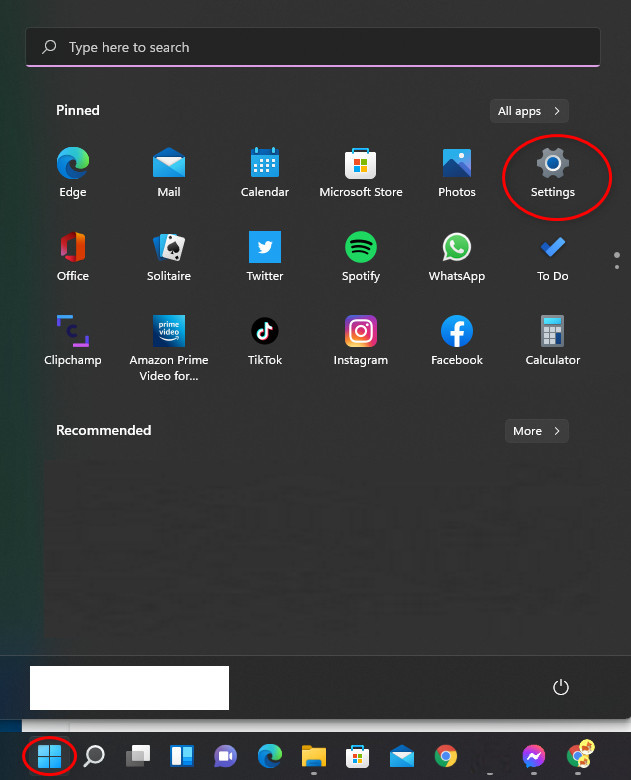The height and width of the screenshot is (780, 631).
Task: Open Messenger from the taskbar
Action: (x=533, y=756)
